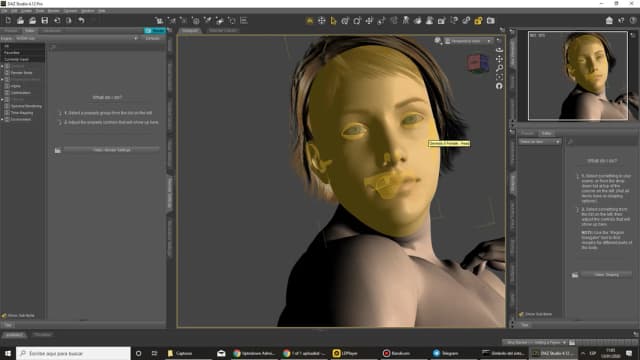The width and height of the screenshot is (640, 360).
Task: Click the draw style sphere icon
Action: (x=438, y=41)
